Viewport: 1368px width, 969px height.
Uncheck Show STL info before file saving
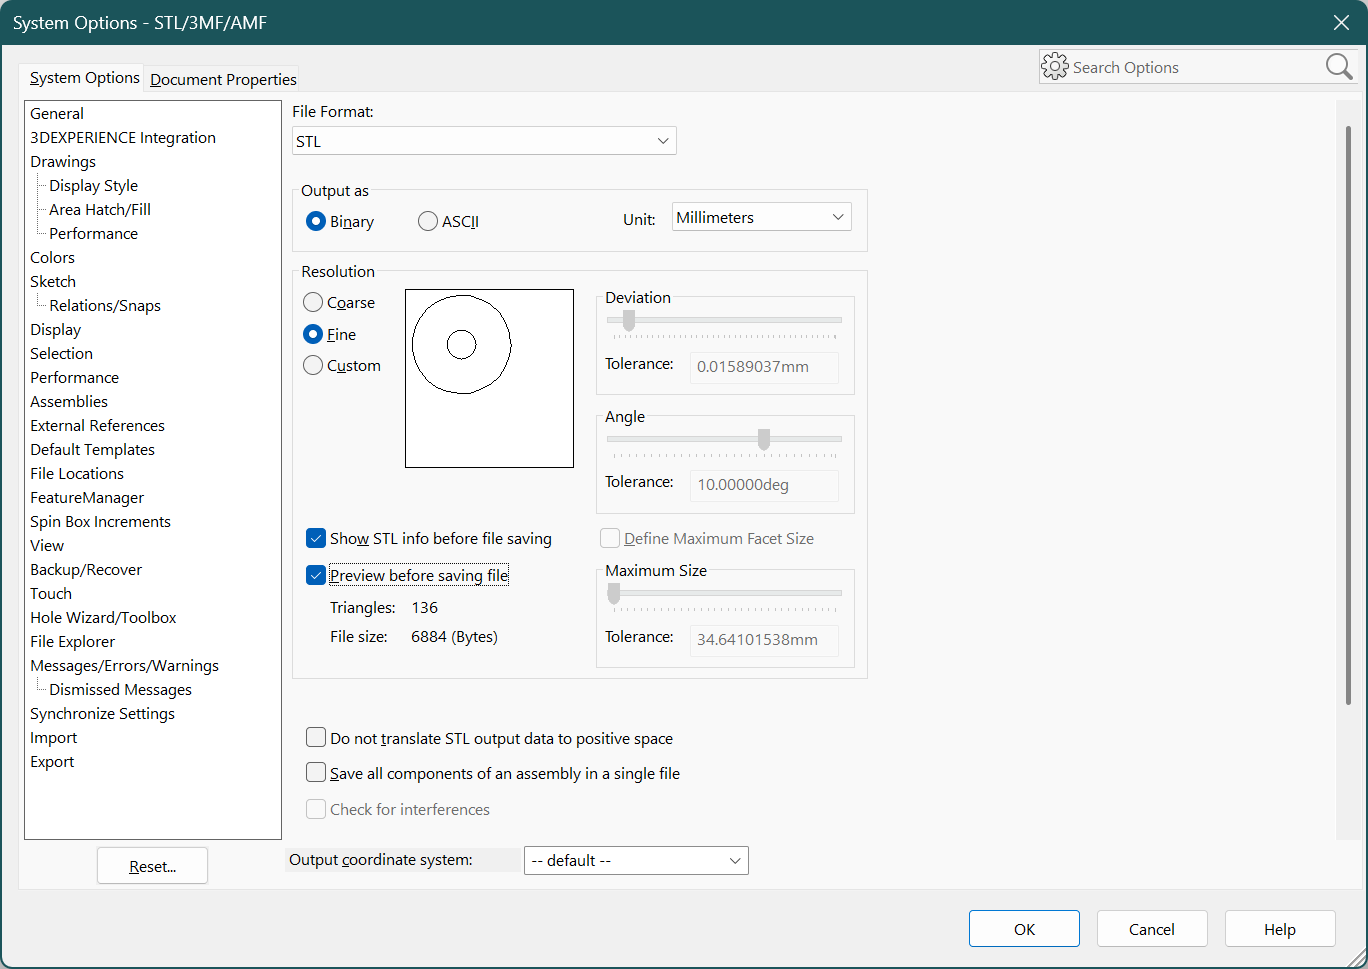[316, 538]
